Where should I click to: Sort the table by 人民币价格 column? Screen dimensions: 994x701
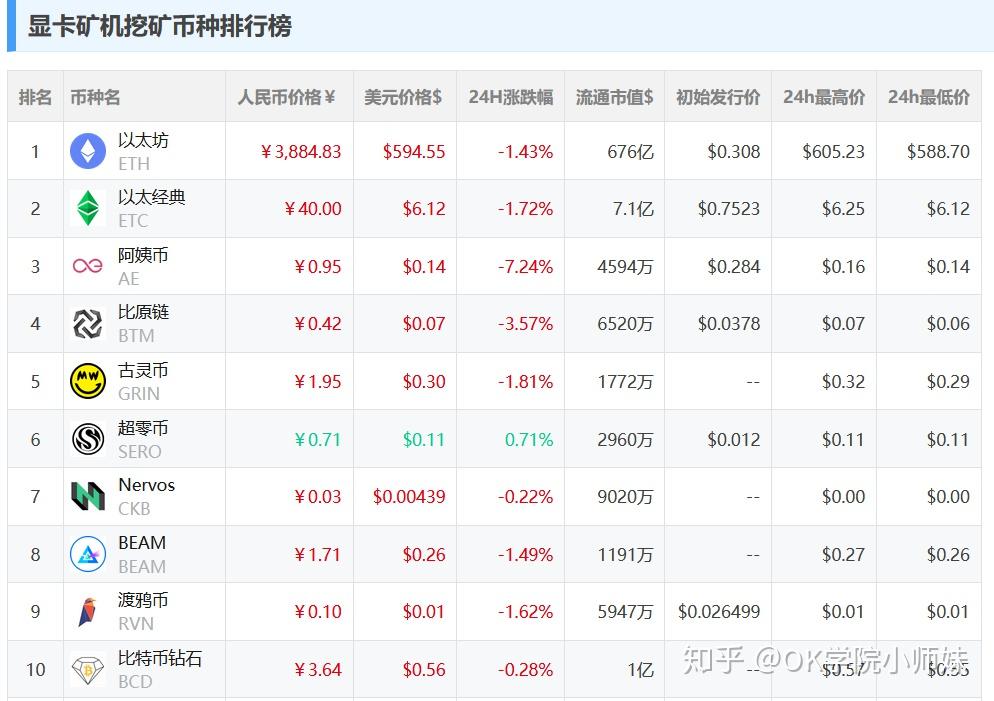click(x=288, y=97)
